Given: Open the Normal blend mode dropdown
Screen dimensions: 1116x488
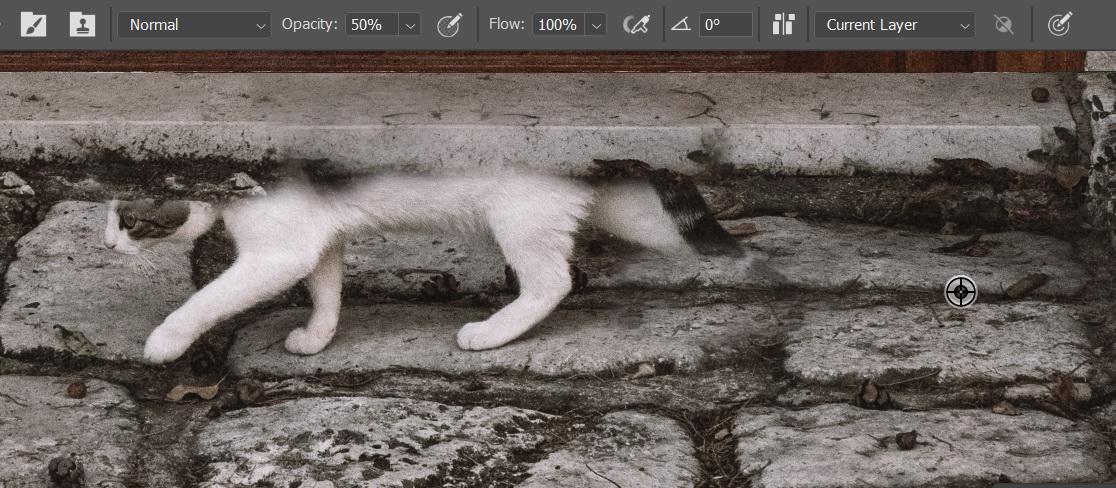Looking at the screenshot, I should 195,25.
